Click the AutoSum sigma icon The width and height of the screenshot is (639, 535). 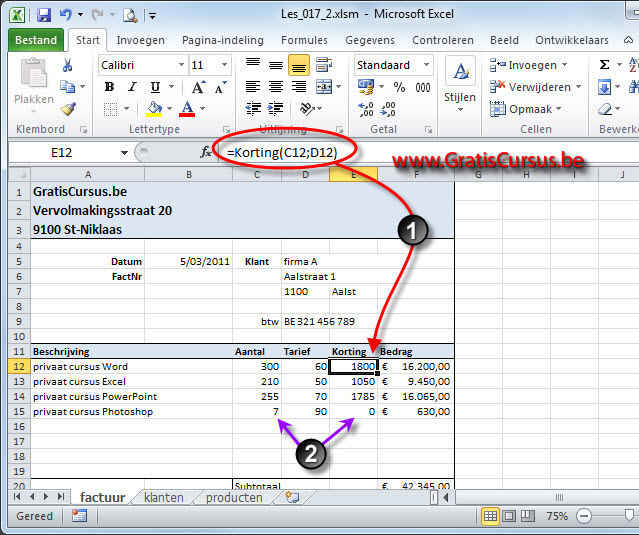pyautogui.click(x=605, y=64)
